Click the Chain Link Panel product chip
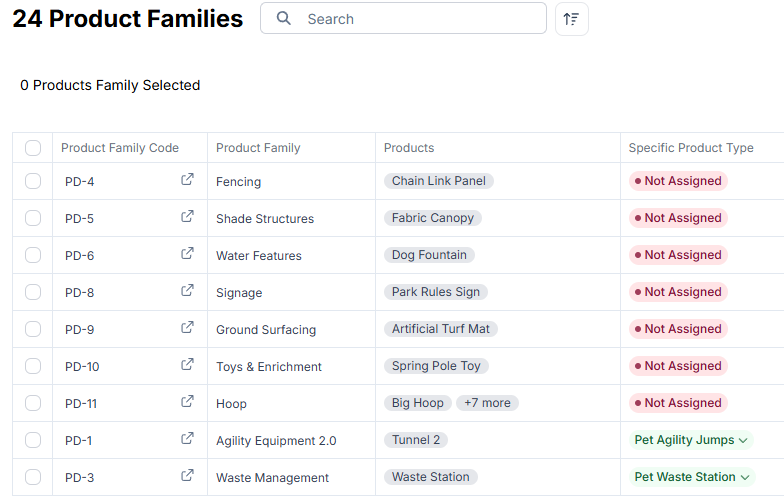 [x=438, y=181]
